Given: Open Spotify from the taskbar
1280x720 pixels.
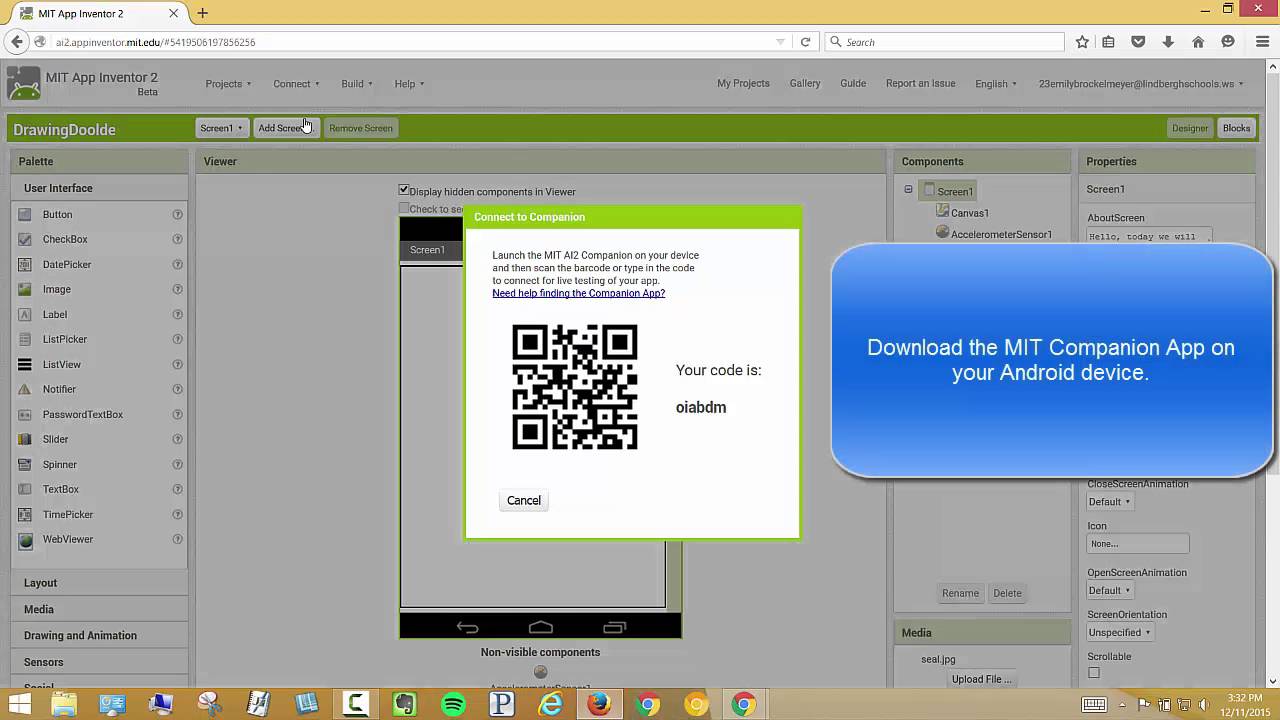Looking at the screenshot, I should point(453,704).
